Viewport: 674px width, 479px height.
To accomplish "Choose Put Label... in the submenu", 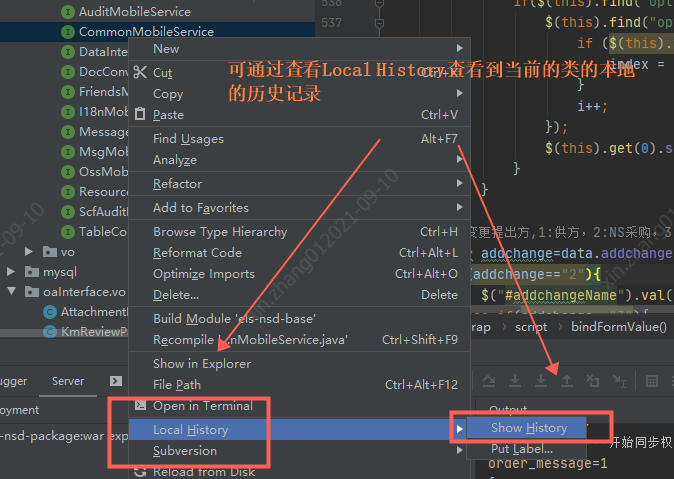I will pos(527,449).
